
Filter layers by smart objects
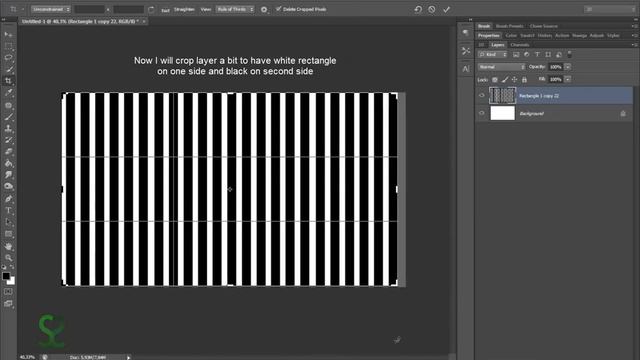pos(559,55)
